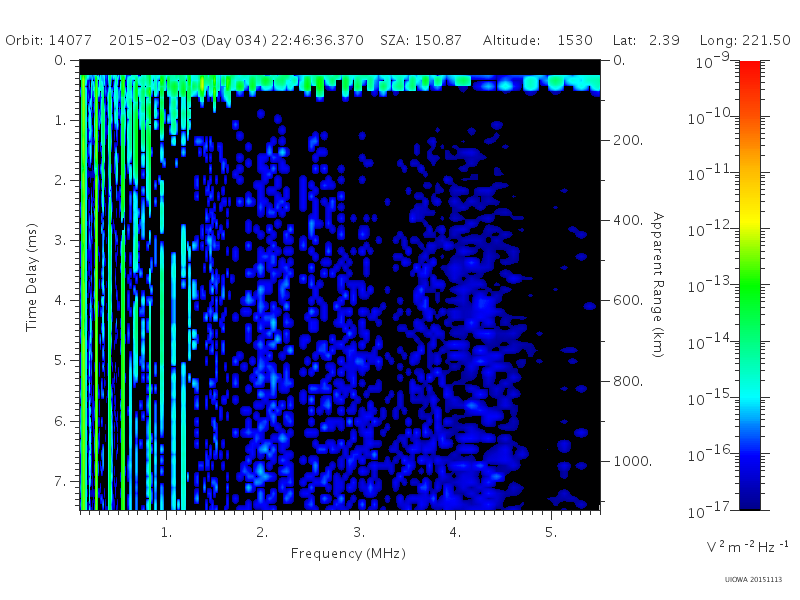800x600 pixels.
Task: Click the dark blue bottom of color bar
Action: pos(749,503)
